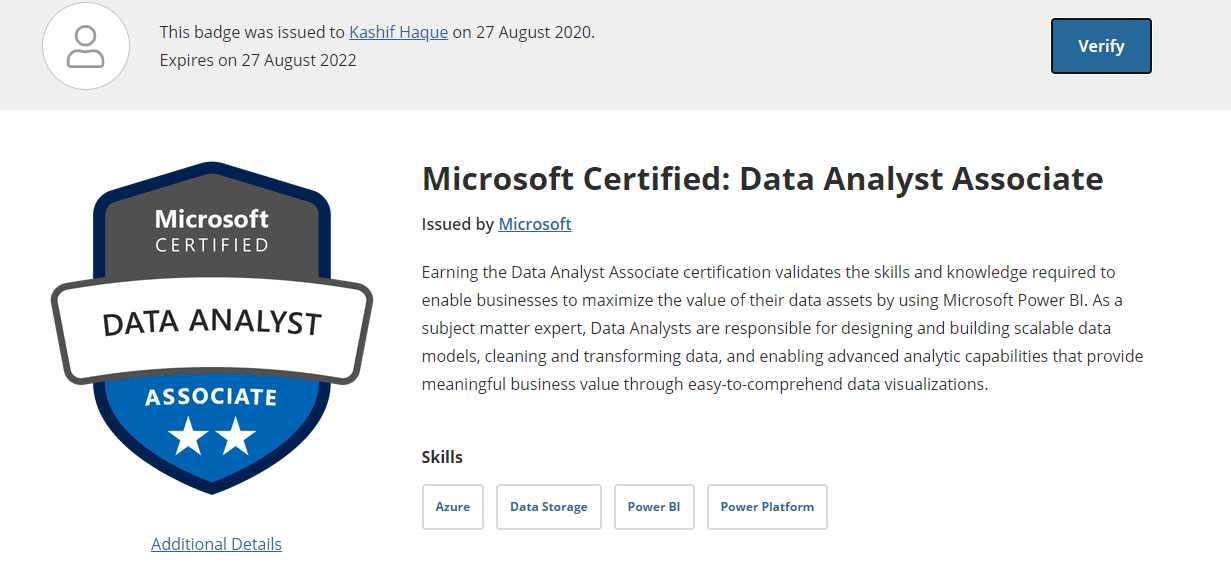Click the ASSOCIATE label on the badge
The height and width of the screenshot is (579, 1231).
[x=211, y=397]
